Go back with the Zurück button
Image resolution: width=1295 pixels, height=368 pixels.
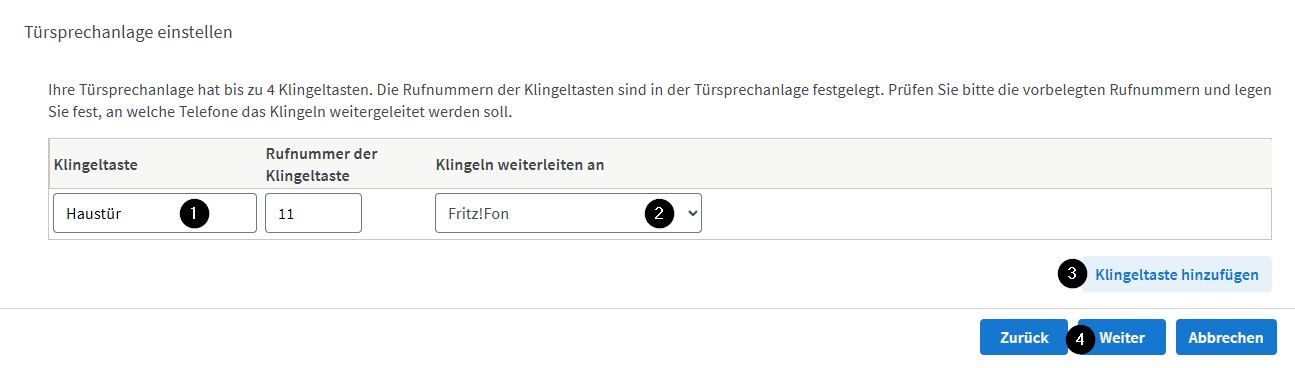point(1024,338)
